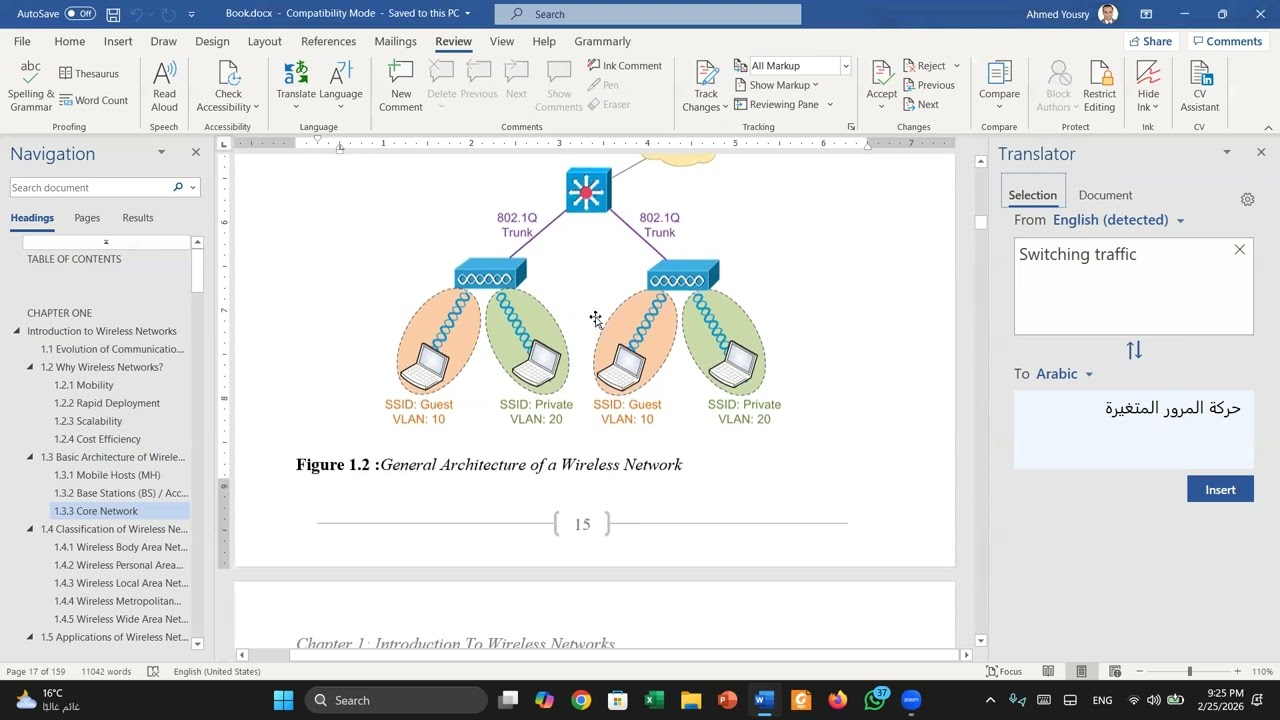Open the Reviewing Pane
The image size is (1280, 720).
[x=784, y=104]
